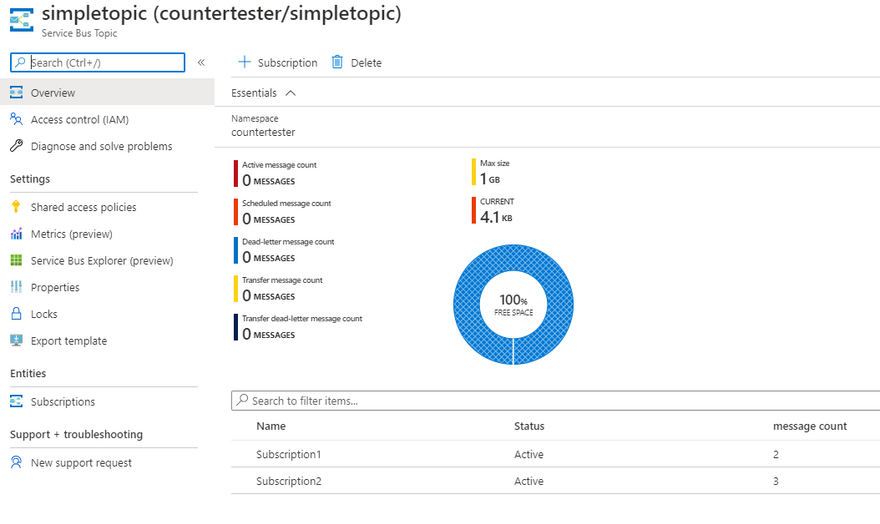Click the Delete toolbar button
This screenshot has height=524, width=880.
click(x=356, y=62)
